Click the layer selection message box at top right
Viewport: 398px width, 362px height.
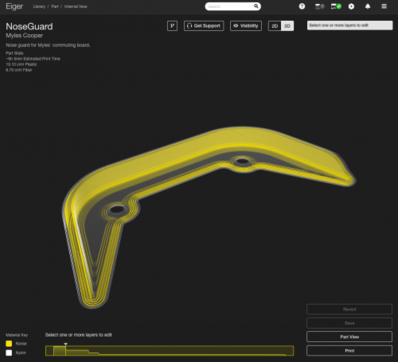point(350,25)
